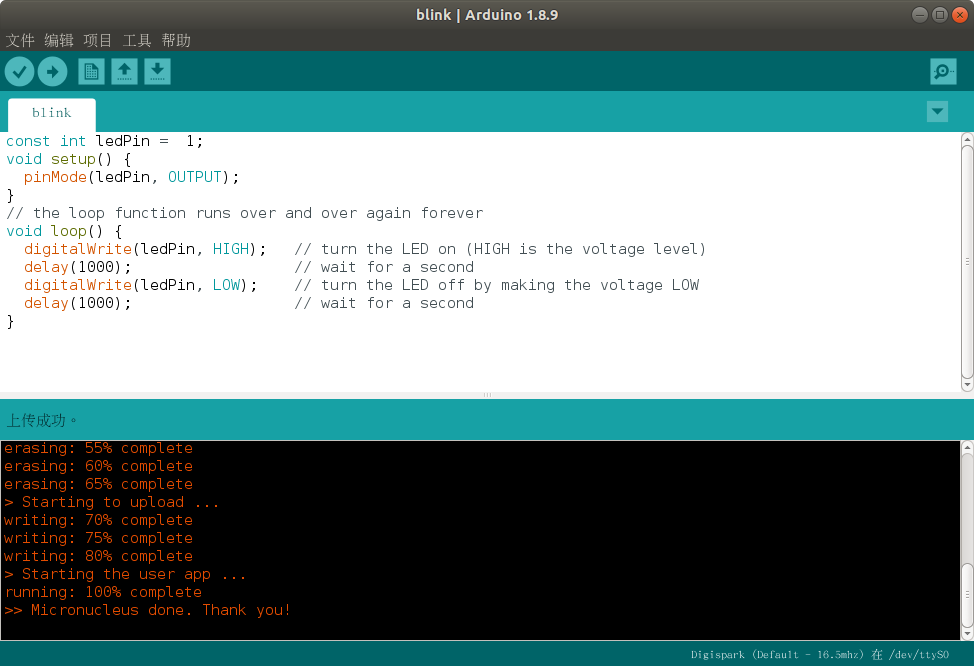Screen dimensions: 974x666
Task: Click the Verify sketch checkmark icon
Action: click(x=19, y=71)
